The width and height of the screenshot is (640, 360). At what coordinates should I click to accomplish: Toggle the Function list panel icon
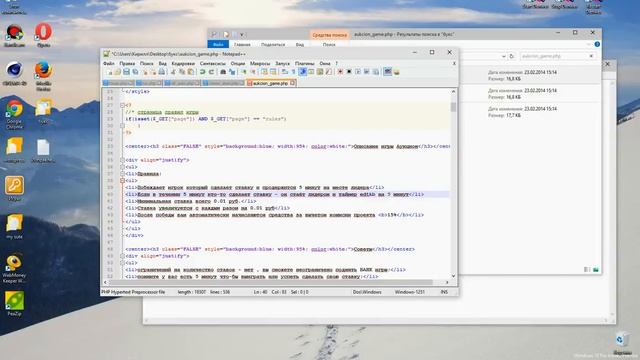point(329,72)
